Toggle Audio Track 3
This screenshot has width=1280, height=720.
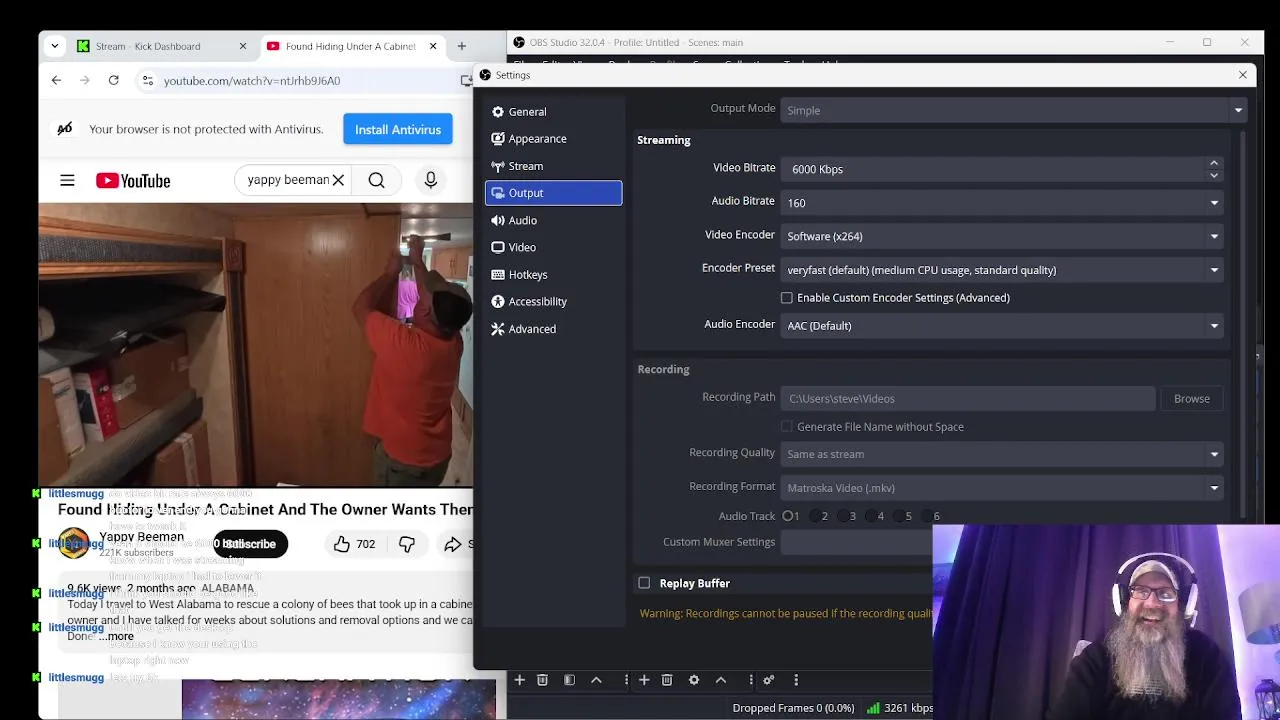click(x=843, y=516)
